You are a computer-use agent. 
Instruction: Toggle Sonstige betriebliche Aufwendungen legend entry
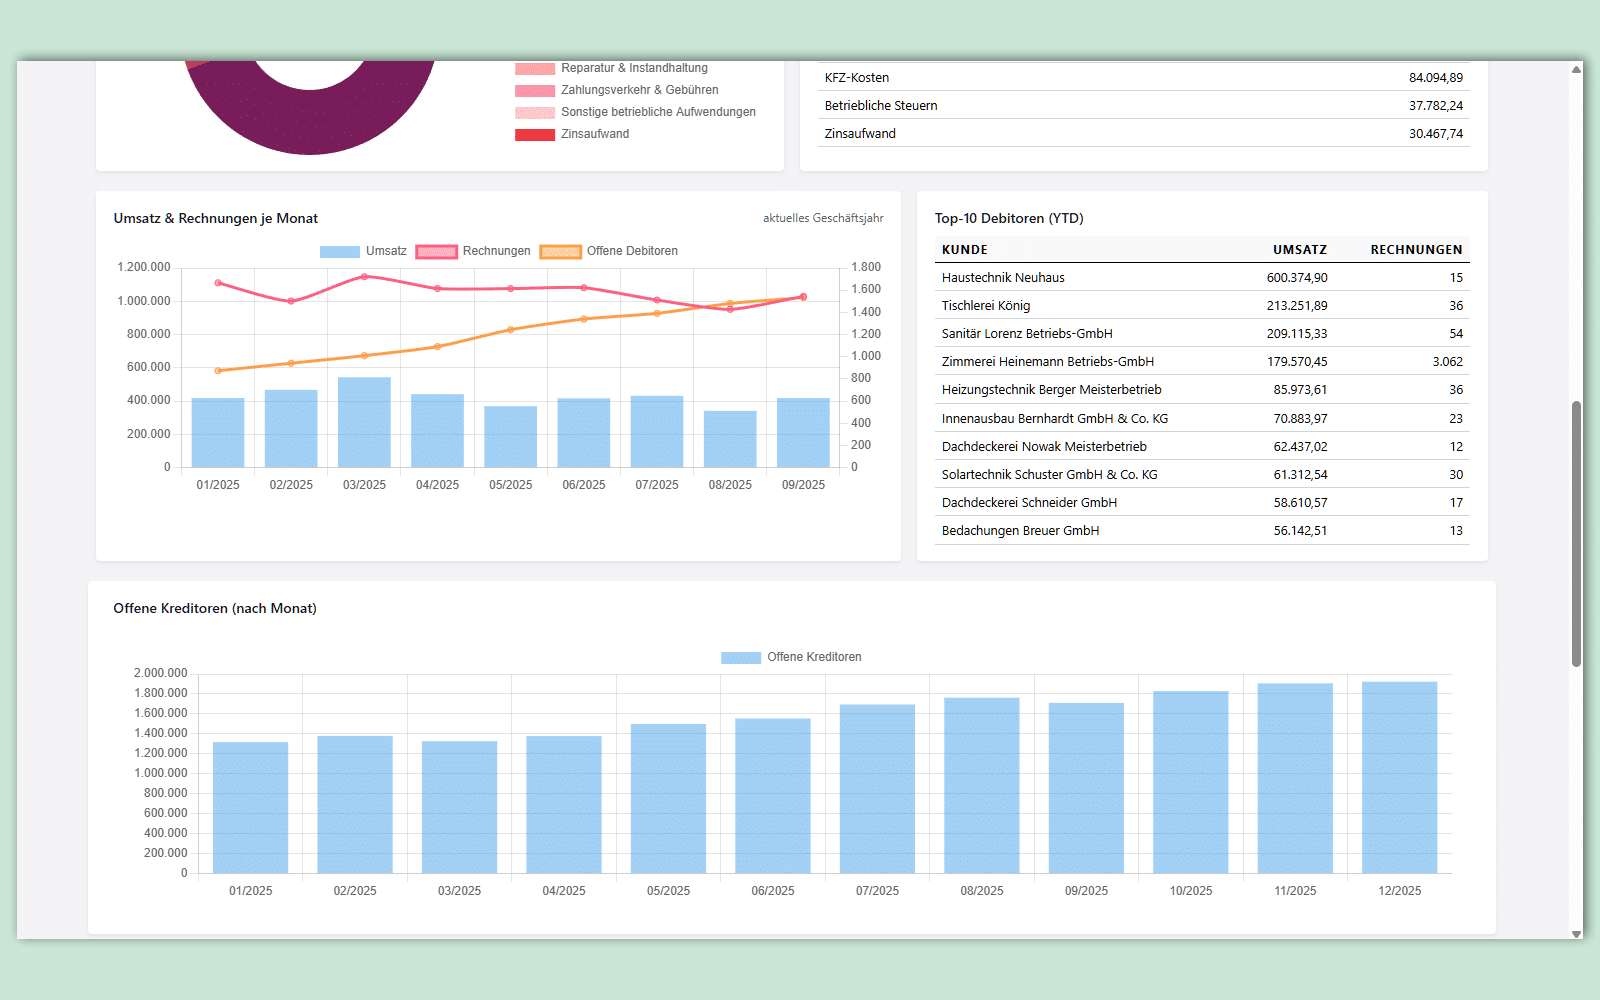coord(635,112)
